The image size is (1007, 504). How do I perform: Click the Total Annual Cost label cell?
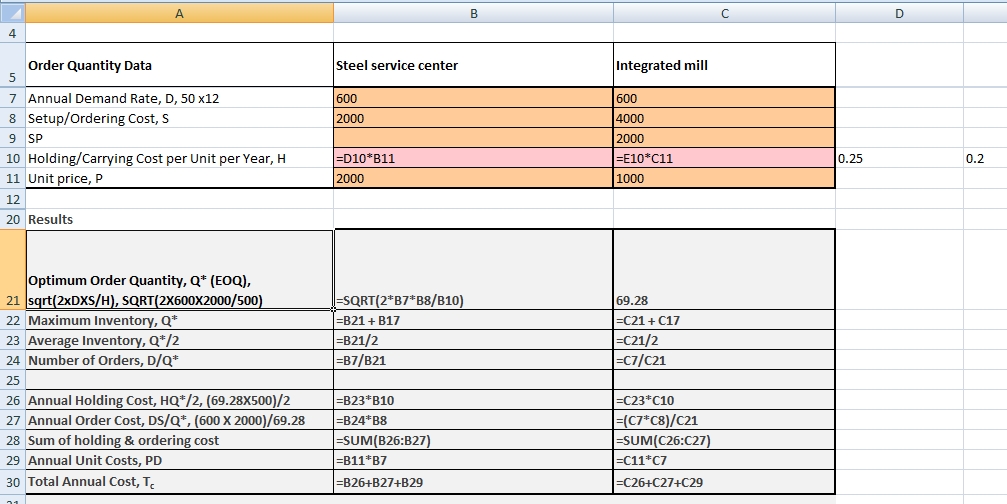point(179,482)
